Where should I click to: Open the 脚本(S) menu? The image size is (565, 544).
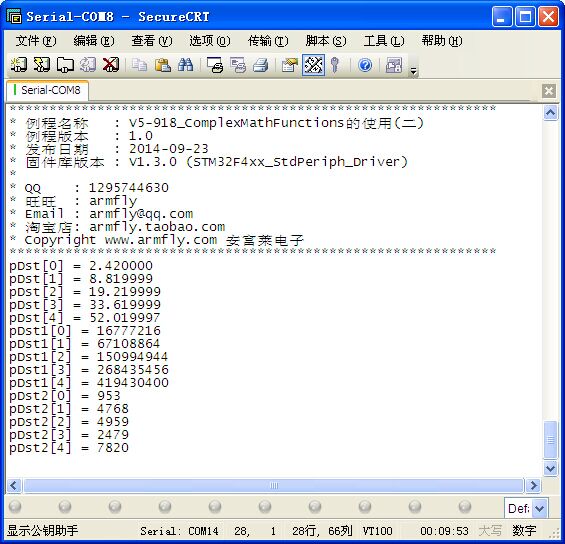tap(326, 41)
